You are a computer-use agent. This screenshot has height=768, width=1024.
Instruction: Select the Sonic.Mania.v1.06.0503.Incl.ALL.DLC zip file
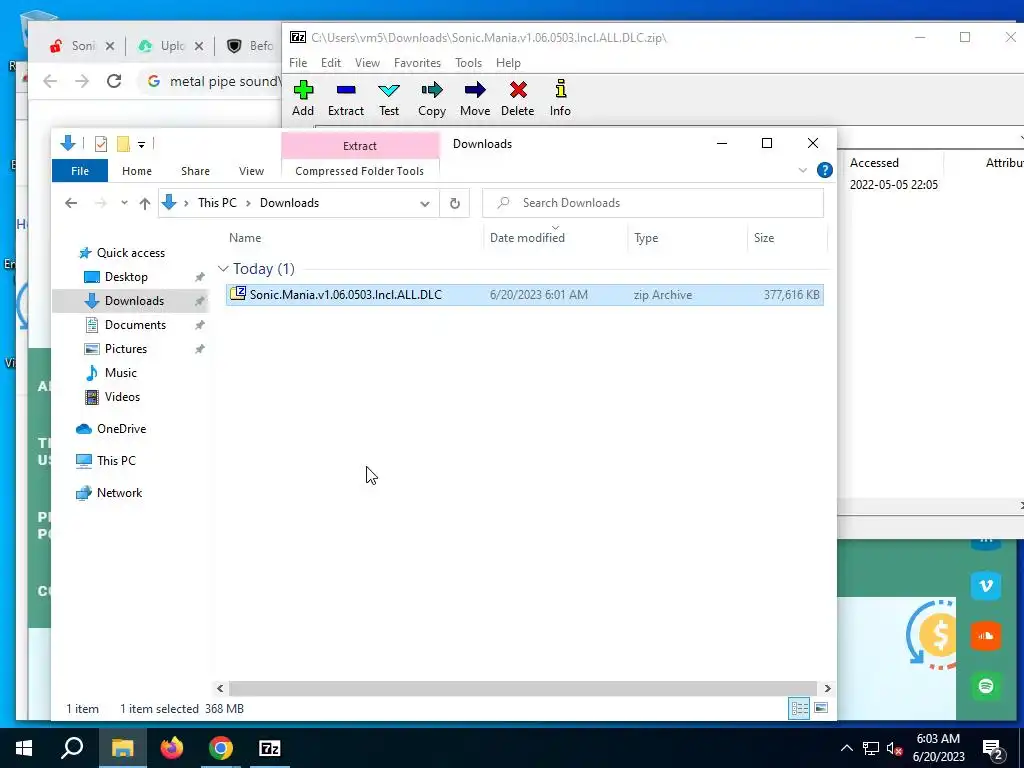[525, 295]
